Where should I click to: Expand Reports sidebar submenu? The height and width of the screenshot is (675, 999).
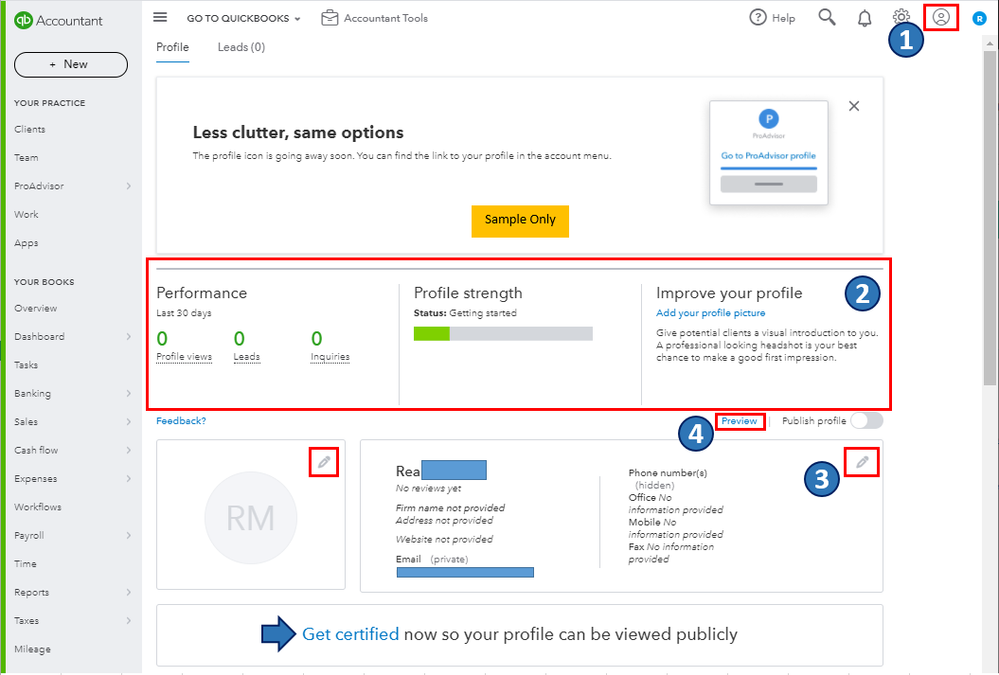[x=129, y=592]
